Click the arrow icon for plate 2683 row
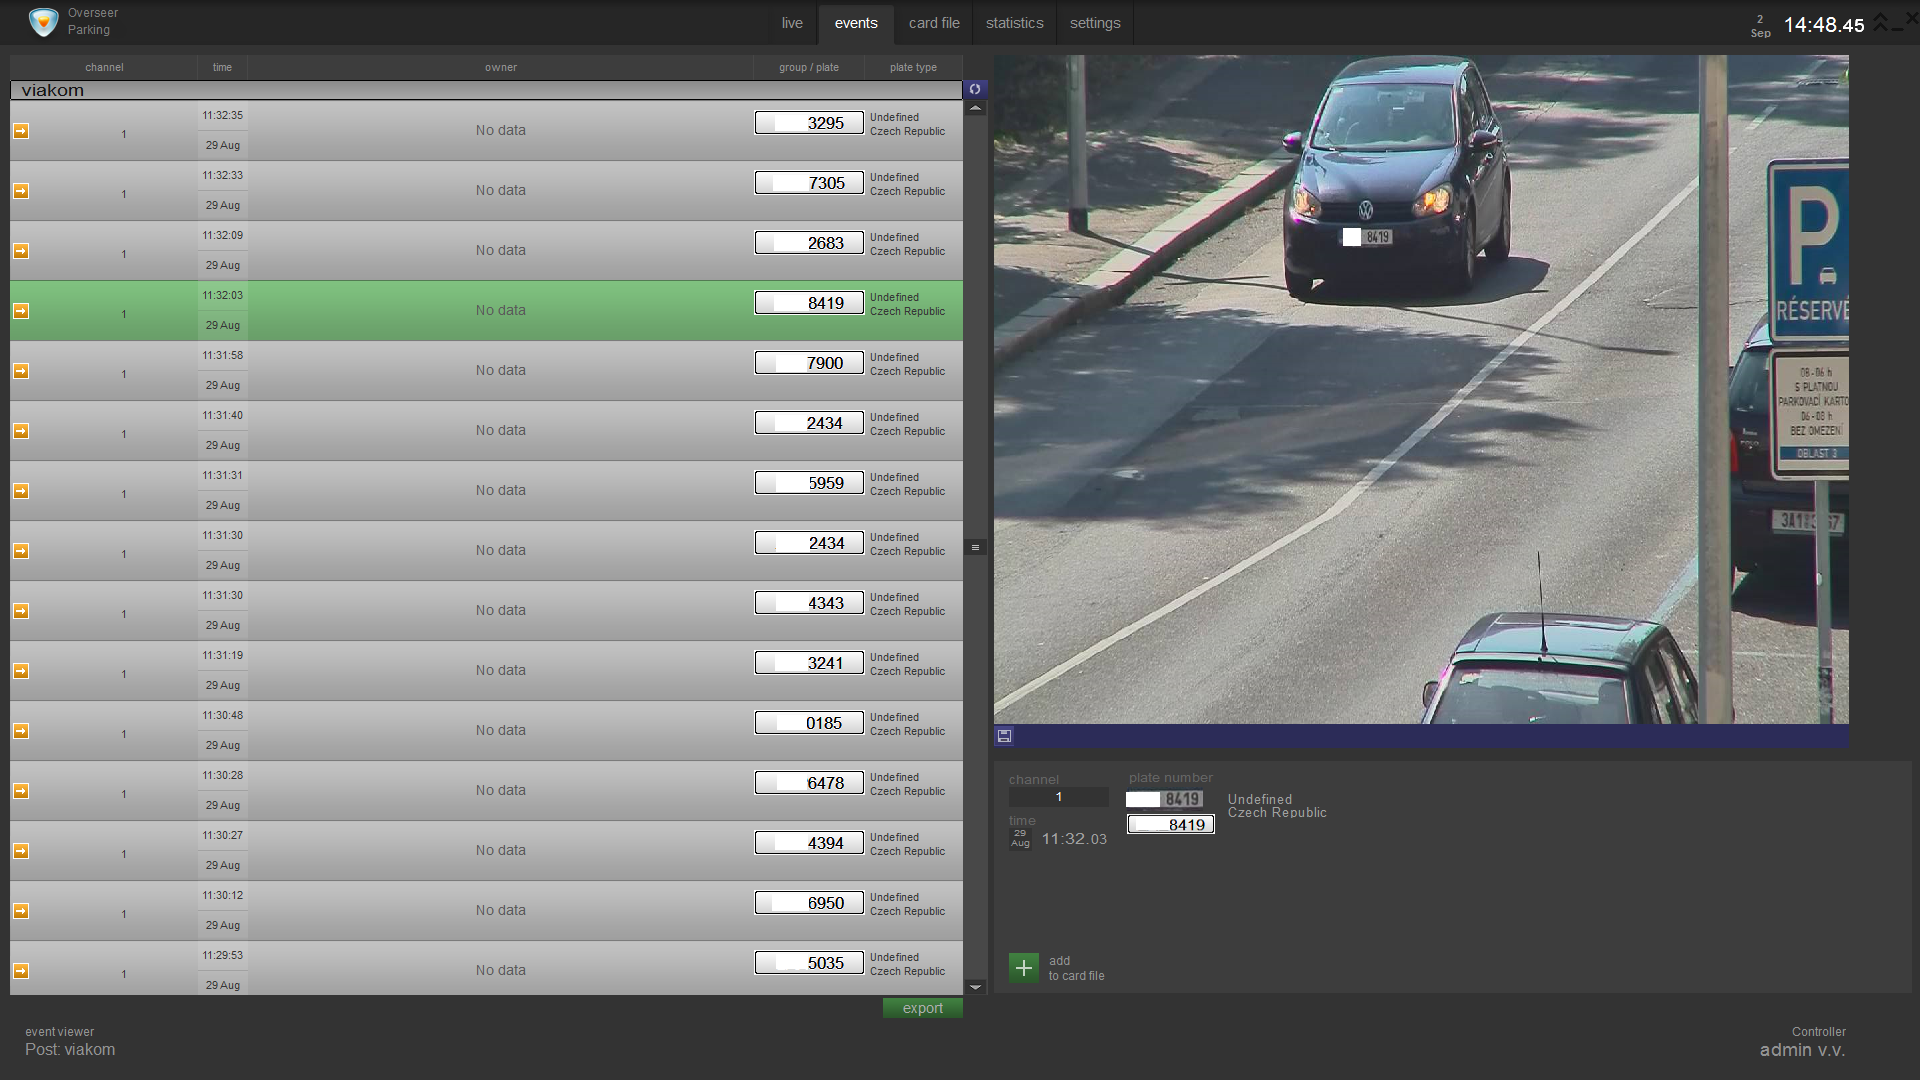The image size is (1920, 1080). (x=21, y=251)
